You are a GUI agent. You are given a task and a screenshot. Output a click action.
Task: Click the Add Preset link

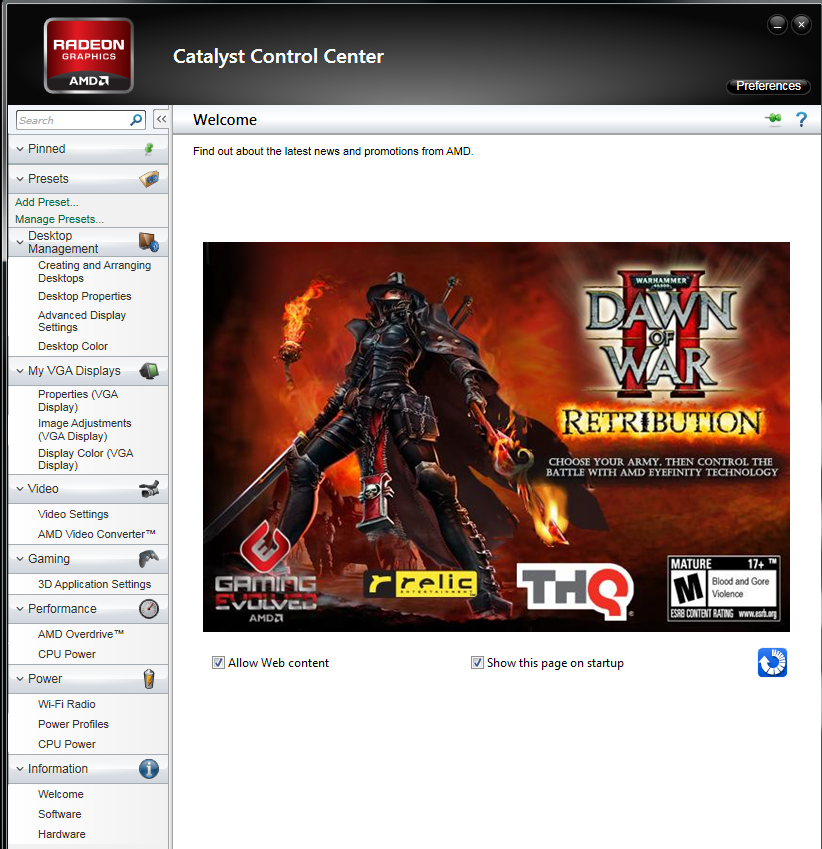(46, 202)
